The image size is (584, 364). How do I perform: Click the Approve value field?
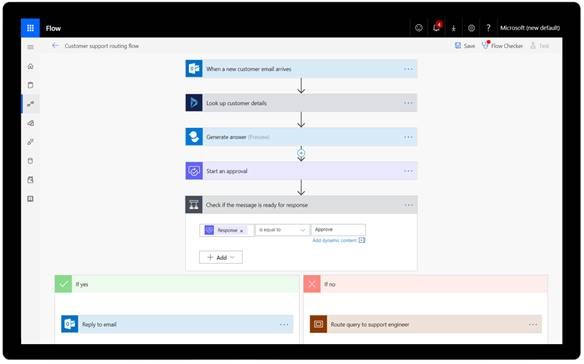[339, 230]
